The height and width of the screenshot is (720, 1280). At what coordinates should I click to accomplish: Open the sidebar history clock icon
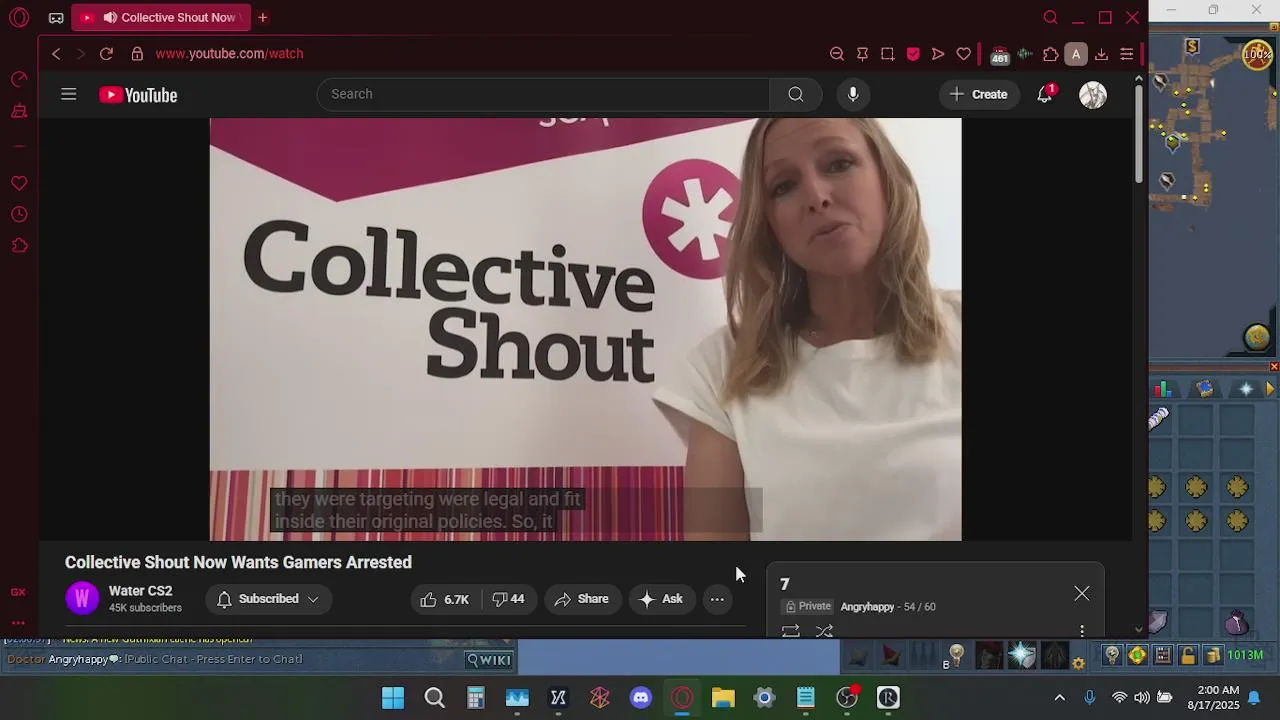[19, 214]
